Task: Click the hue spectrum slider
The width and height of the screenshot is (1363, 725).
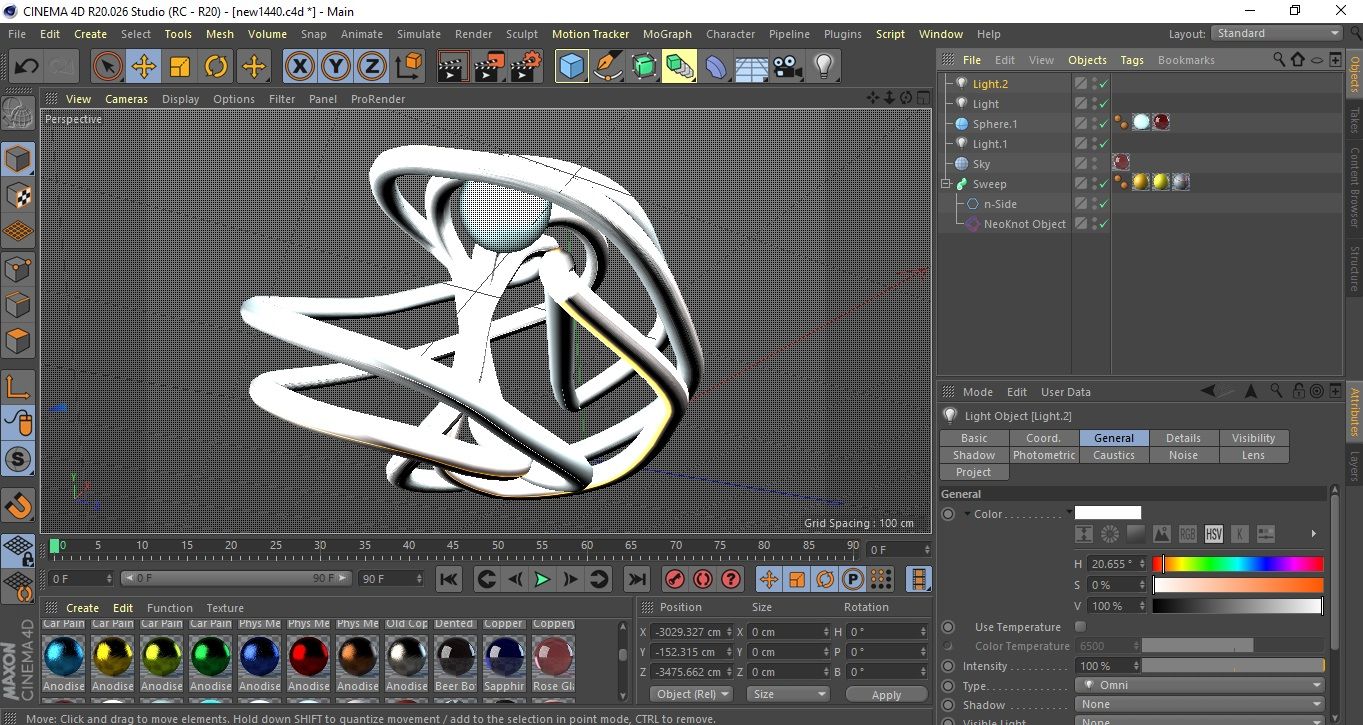Action: pyautogui.click(x=1238, y=565)
